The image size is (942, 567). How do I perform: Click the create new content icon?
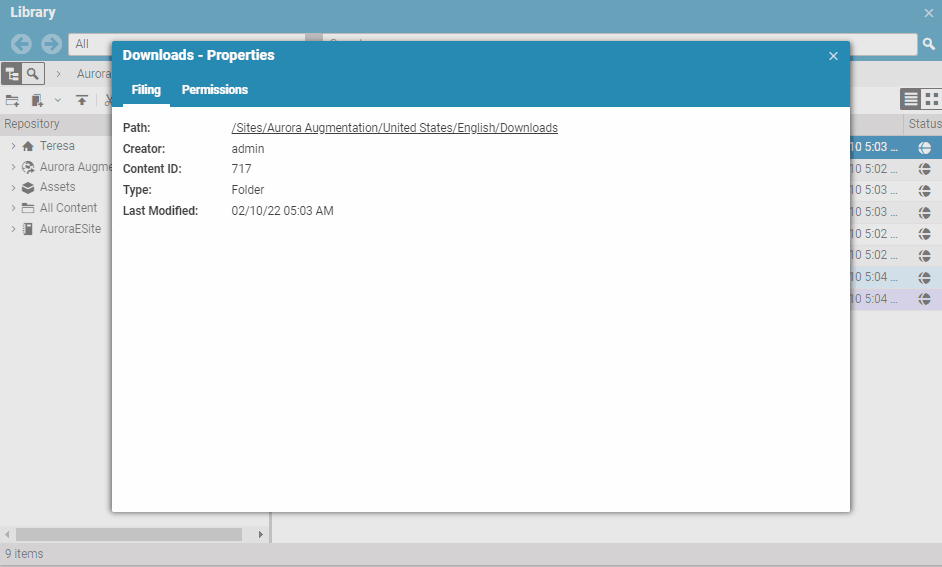[38, 100]
